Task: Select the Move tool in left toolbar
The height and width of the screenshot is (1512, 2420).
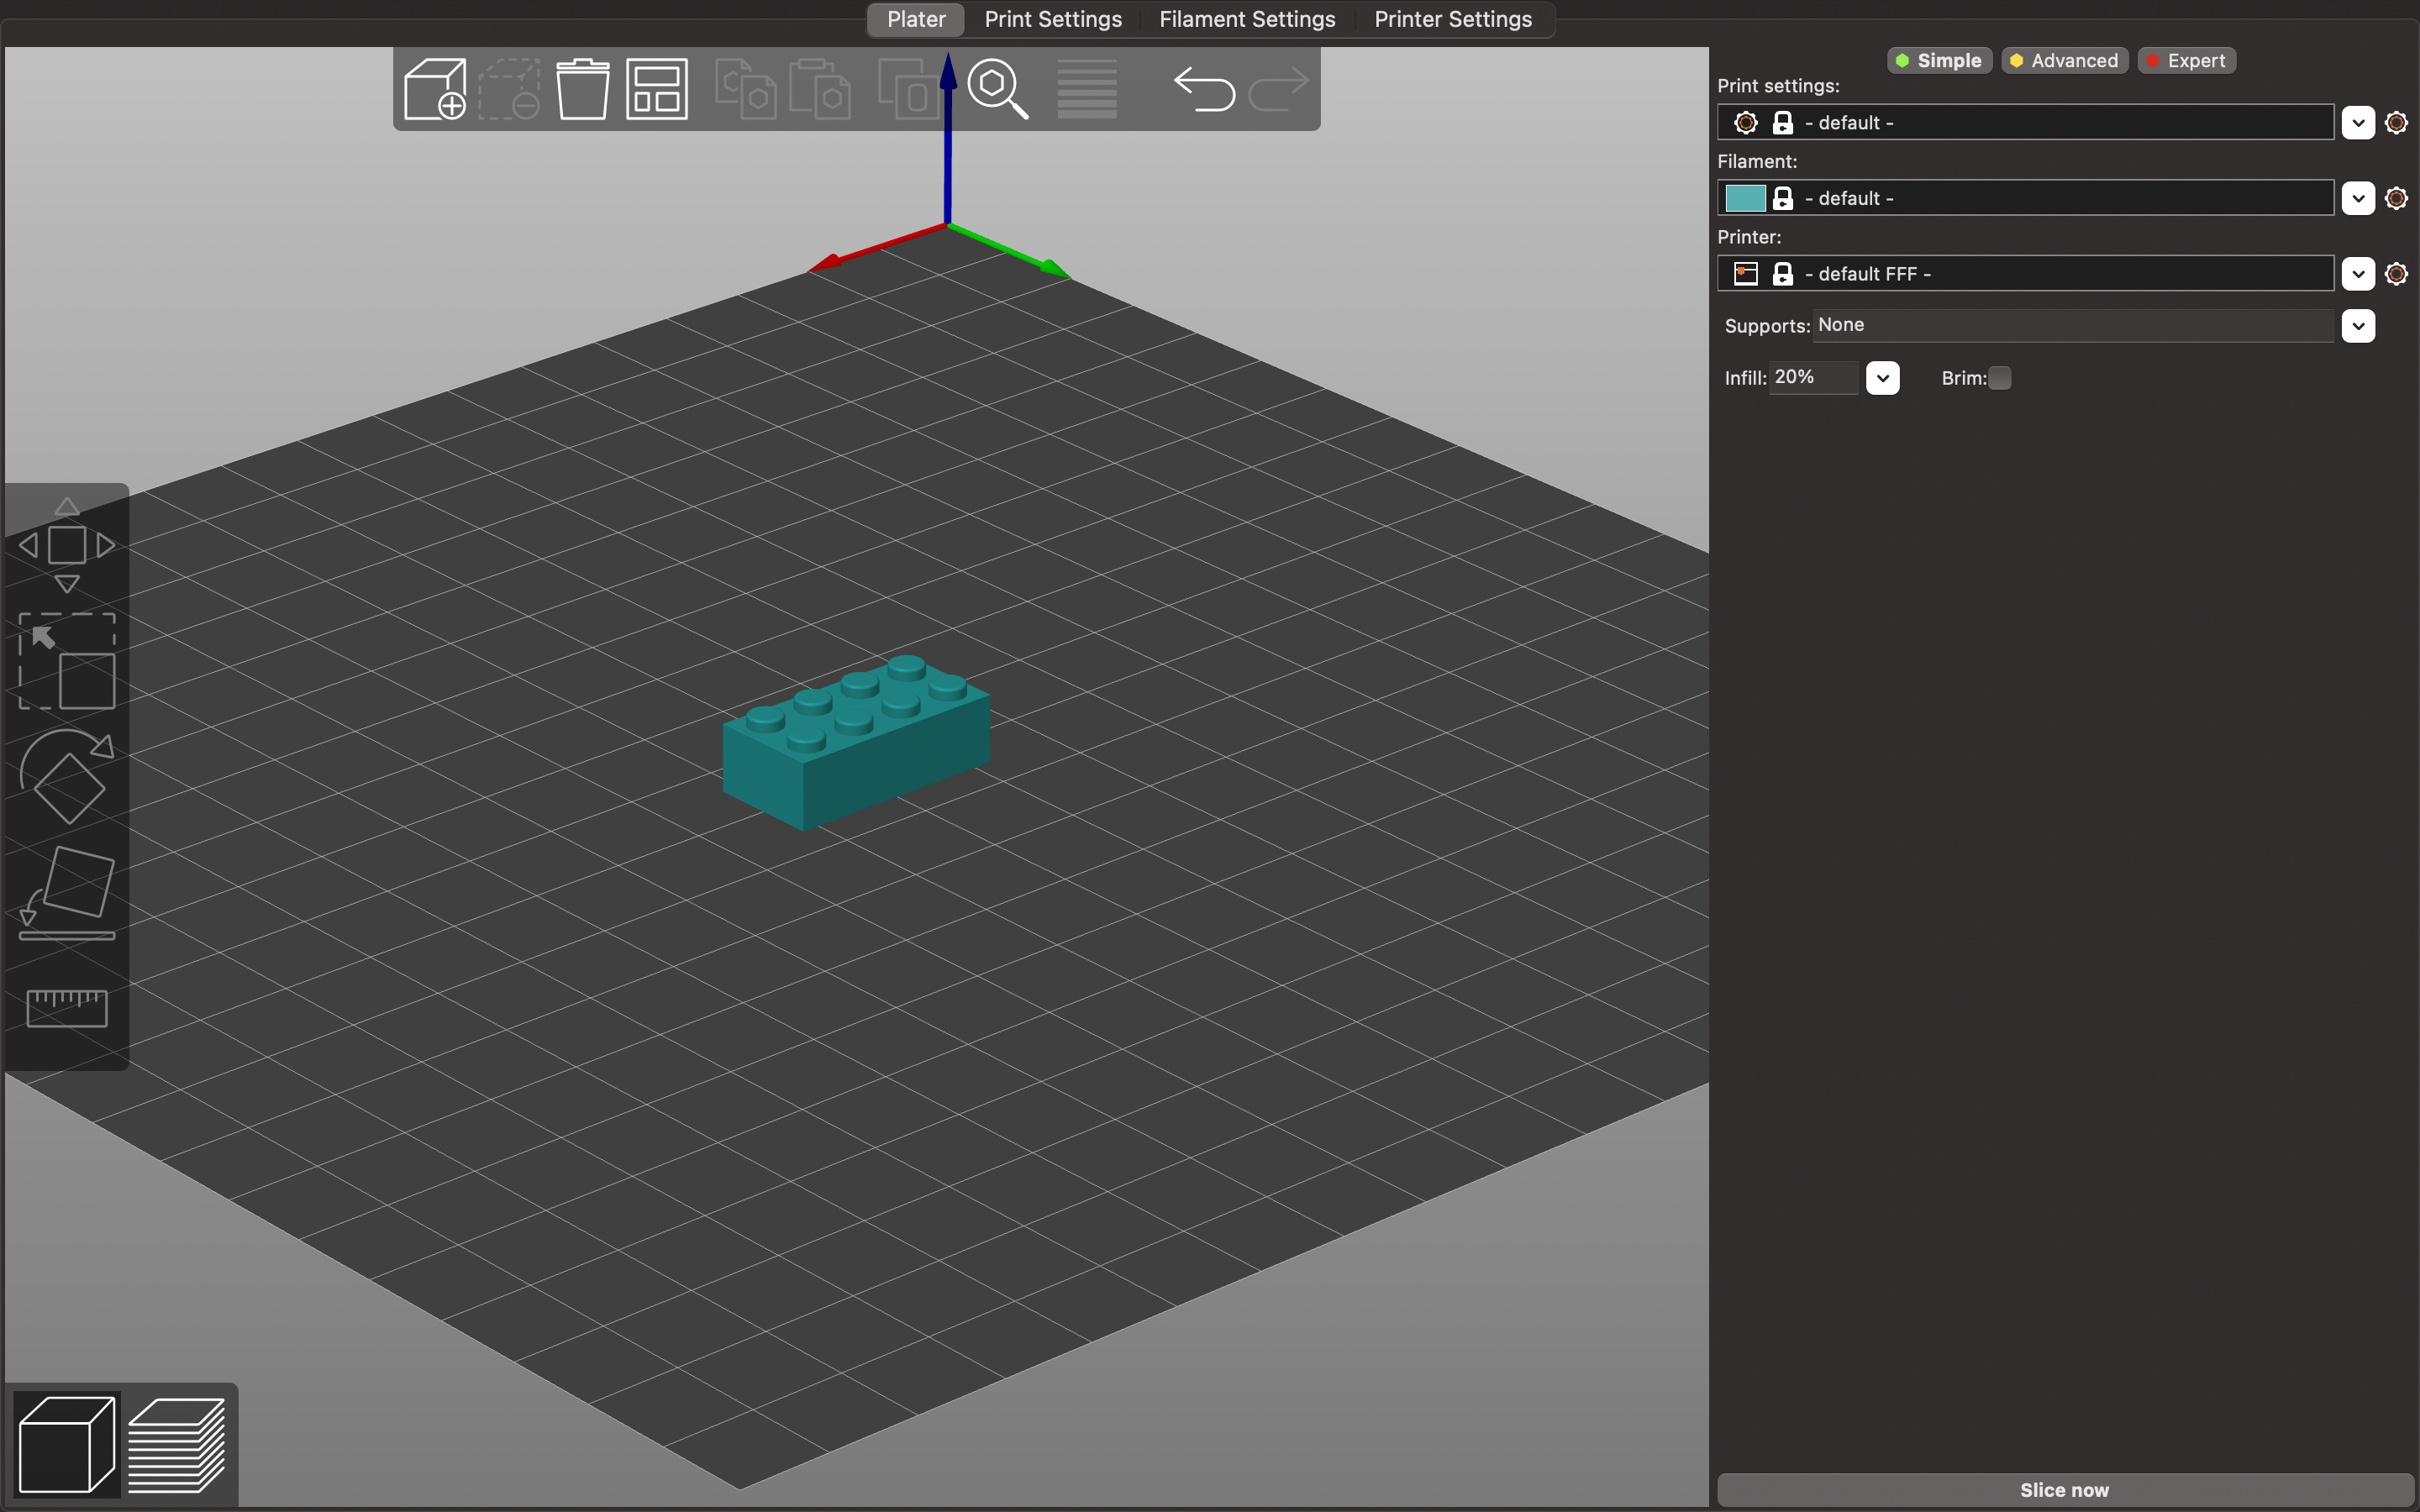Action: 67,545
